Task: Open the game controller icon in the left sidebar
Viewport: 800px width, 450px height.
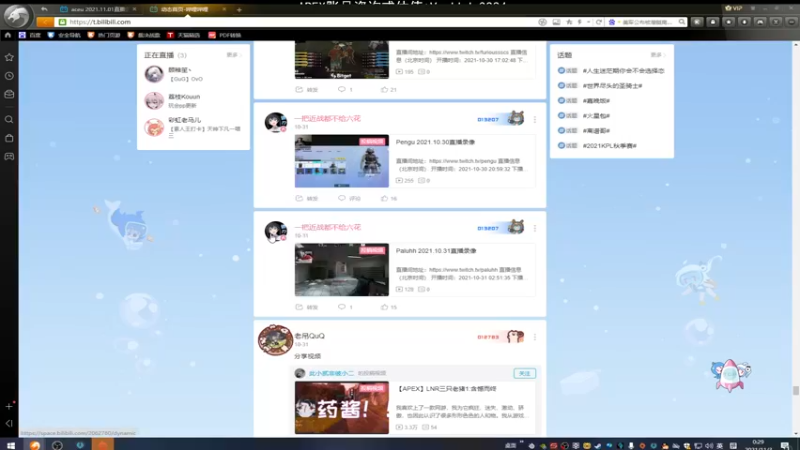Action: click(x=9, y=157)
